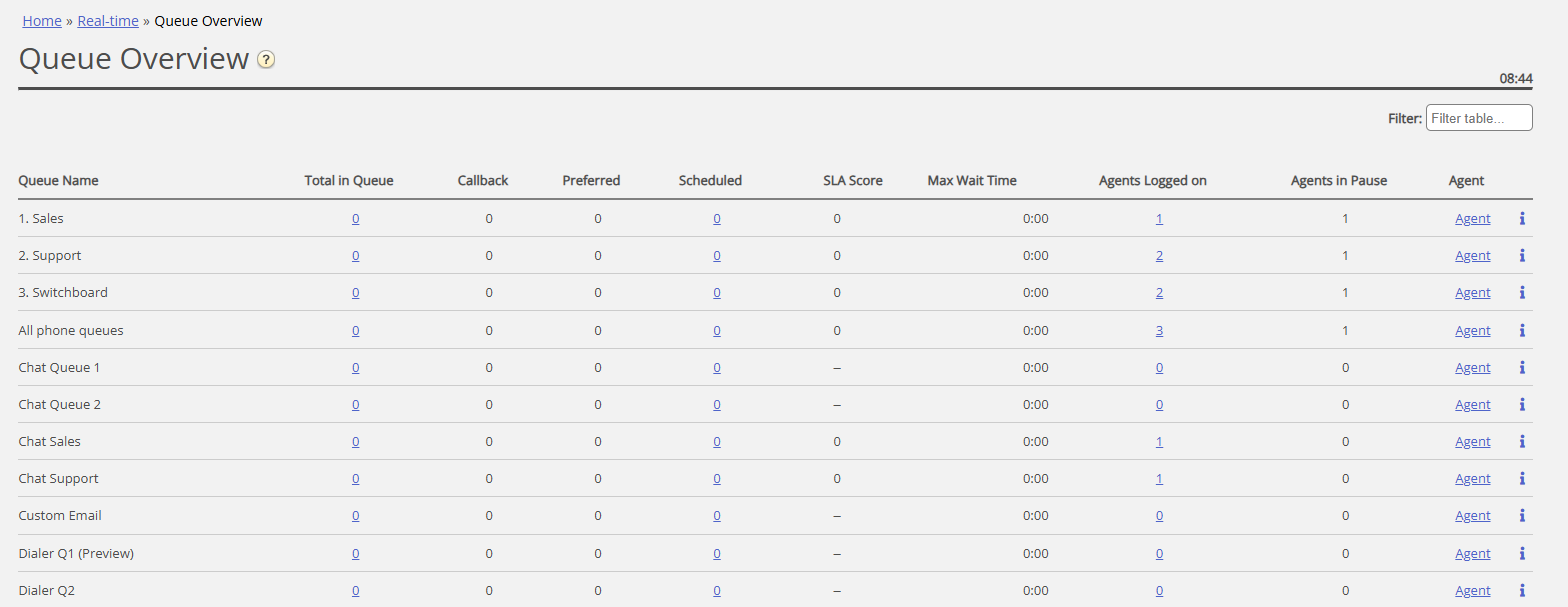Viewport: 1568px width, 607px height.
Task: Click Agents Logged on count for All phone queues
Action: pos(1159,331)
